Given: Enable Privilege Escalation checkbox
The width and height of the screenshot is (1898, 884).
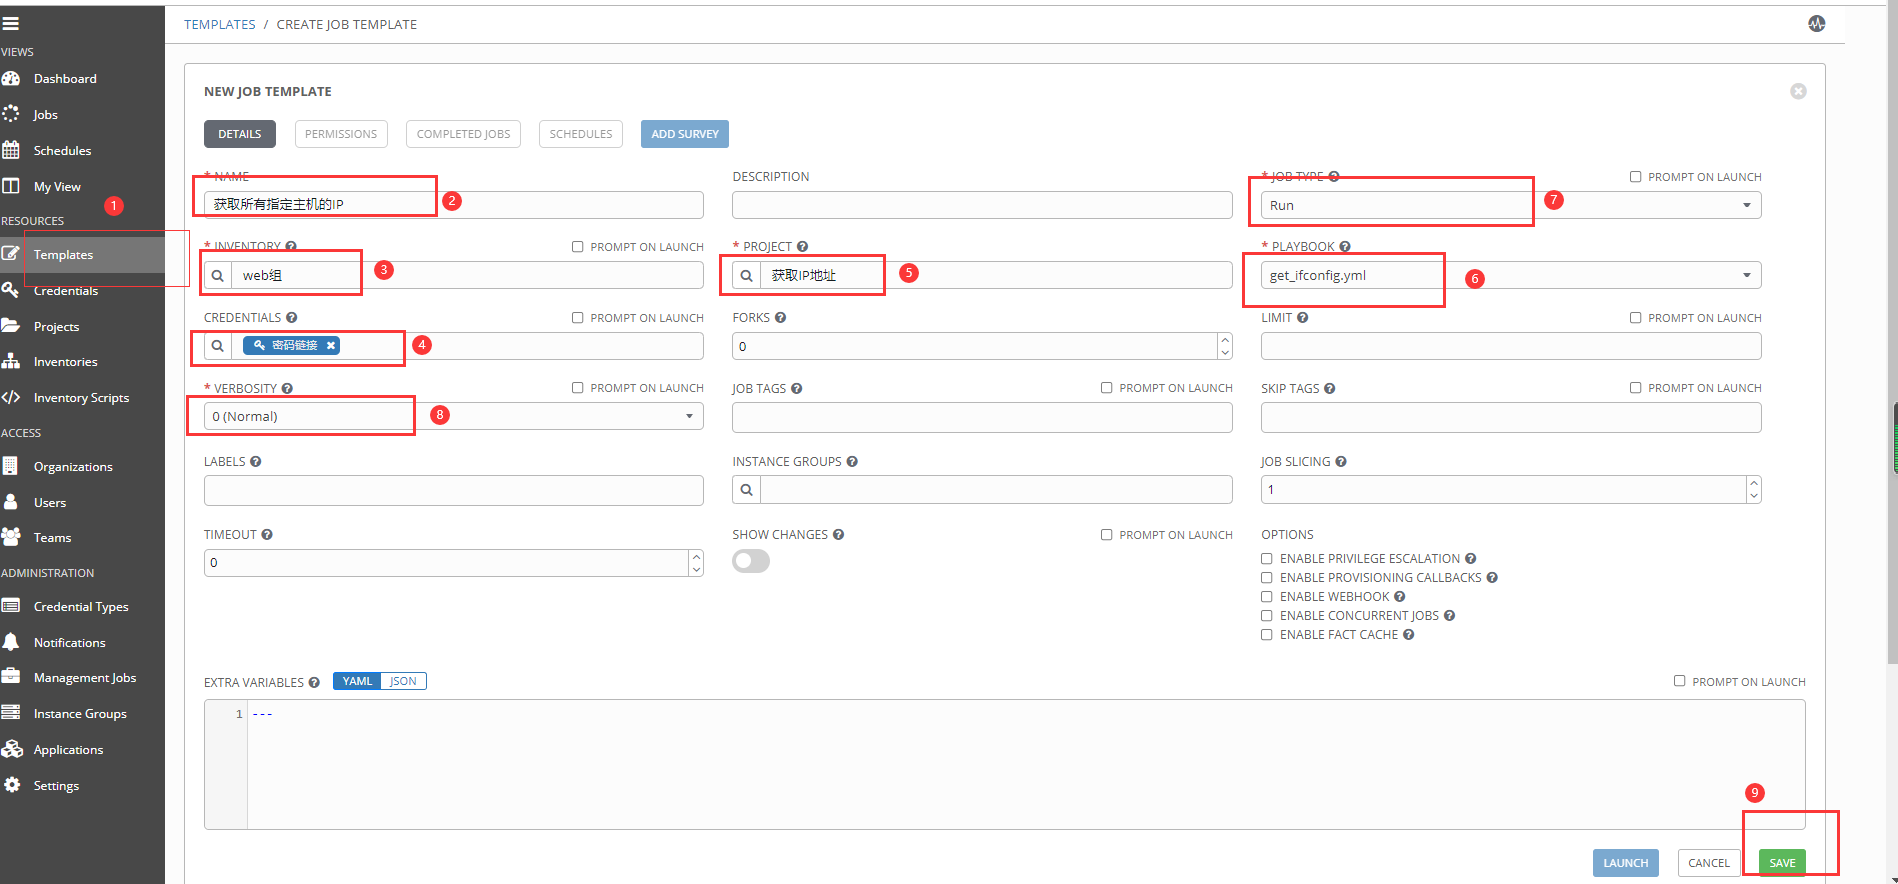Looking at the screenshot, I should coord(1267,559).
